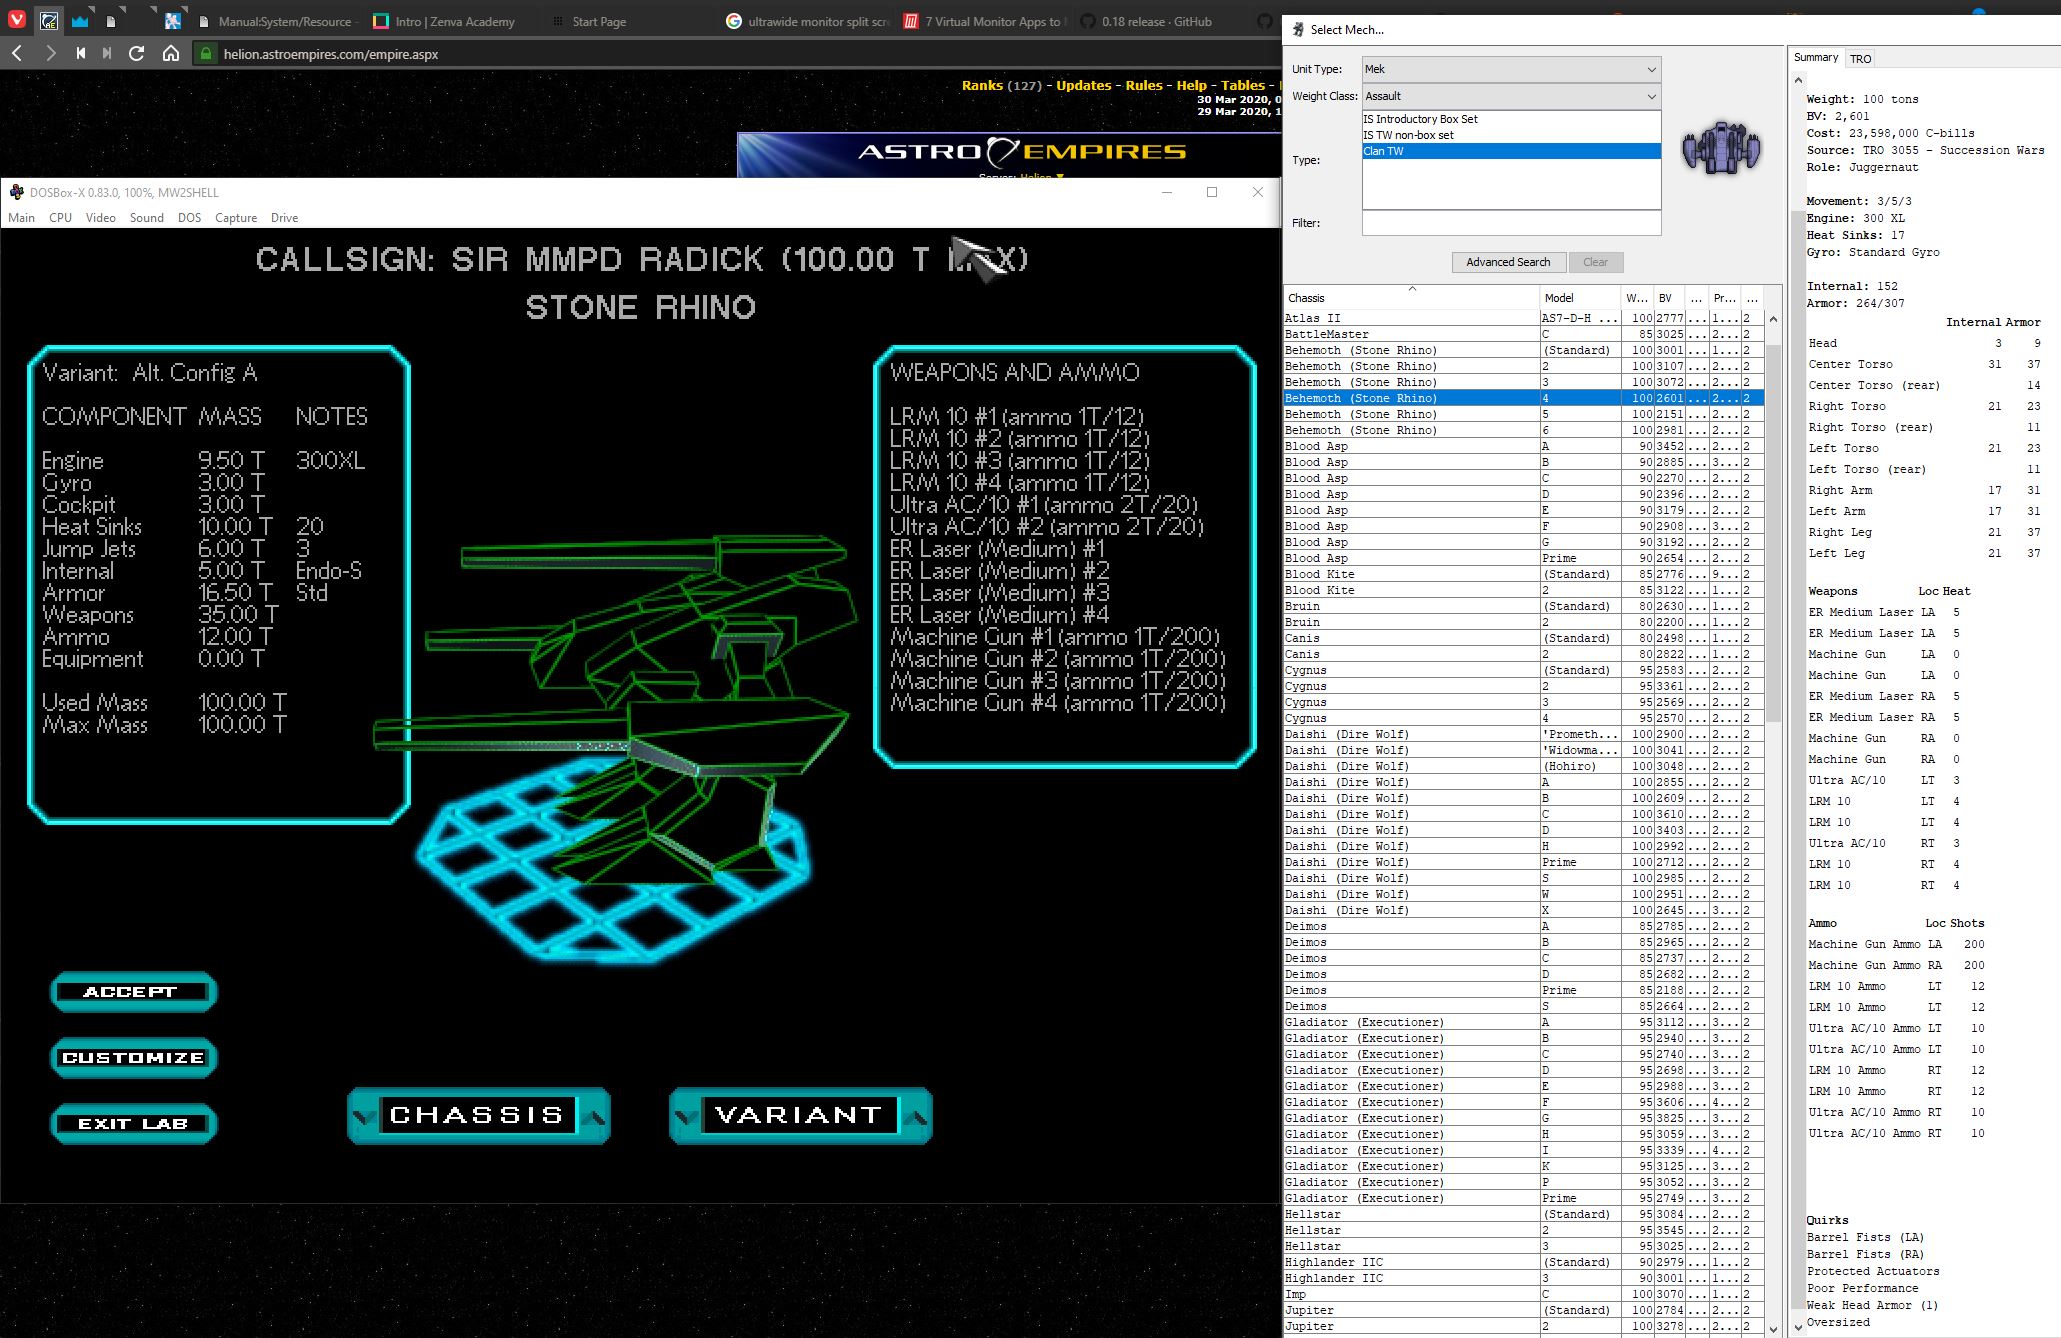The image size is (2061, 1338).
Task: Switch to the TRO tab
Action: pyautogui.click(x=1860, y=59)
